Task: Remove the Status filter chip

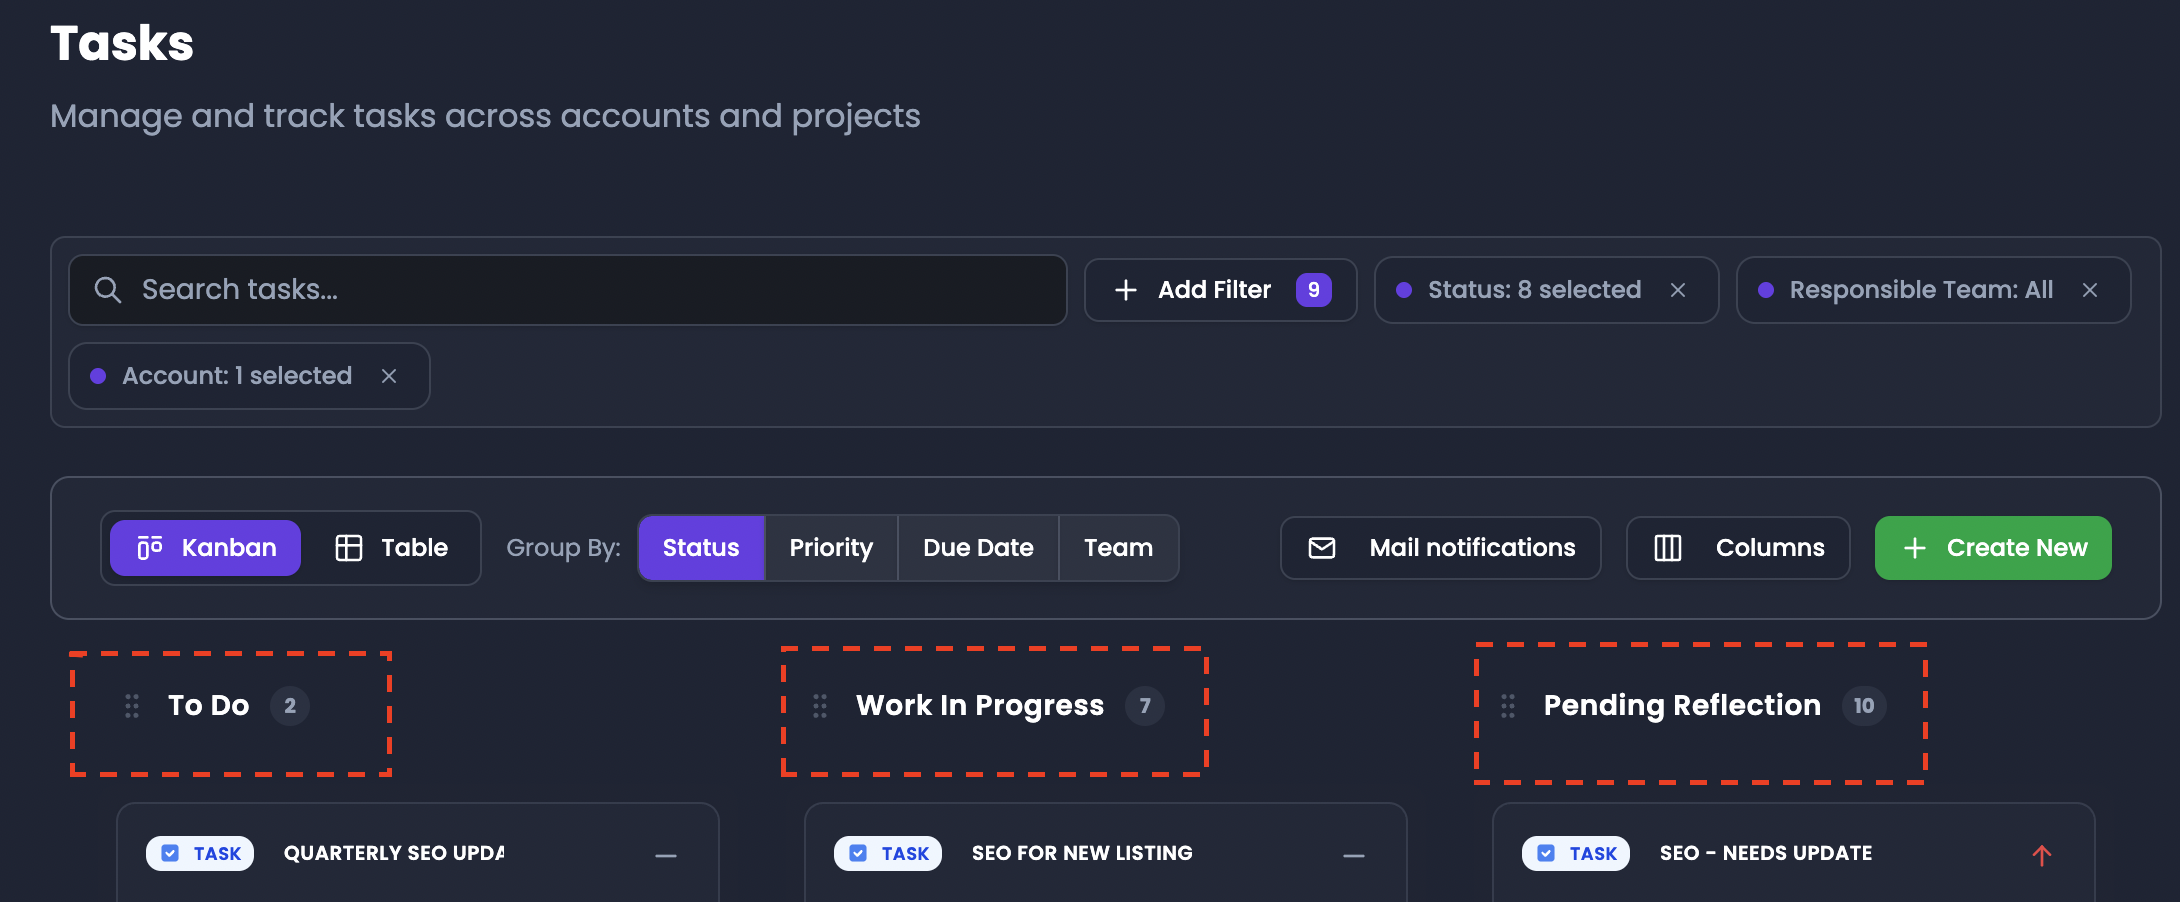Action: point(1678,290)
